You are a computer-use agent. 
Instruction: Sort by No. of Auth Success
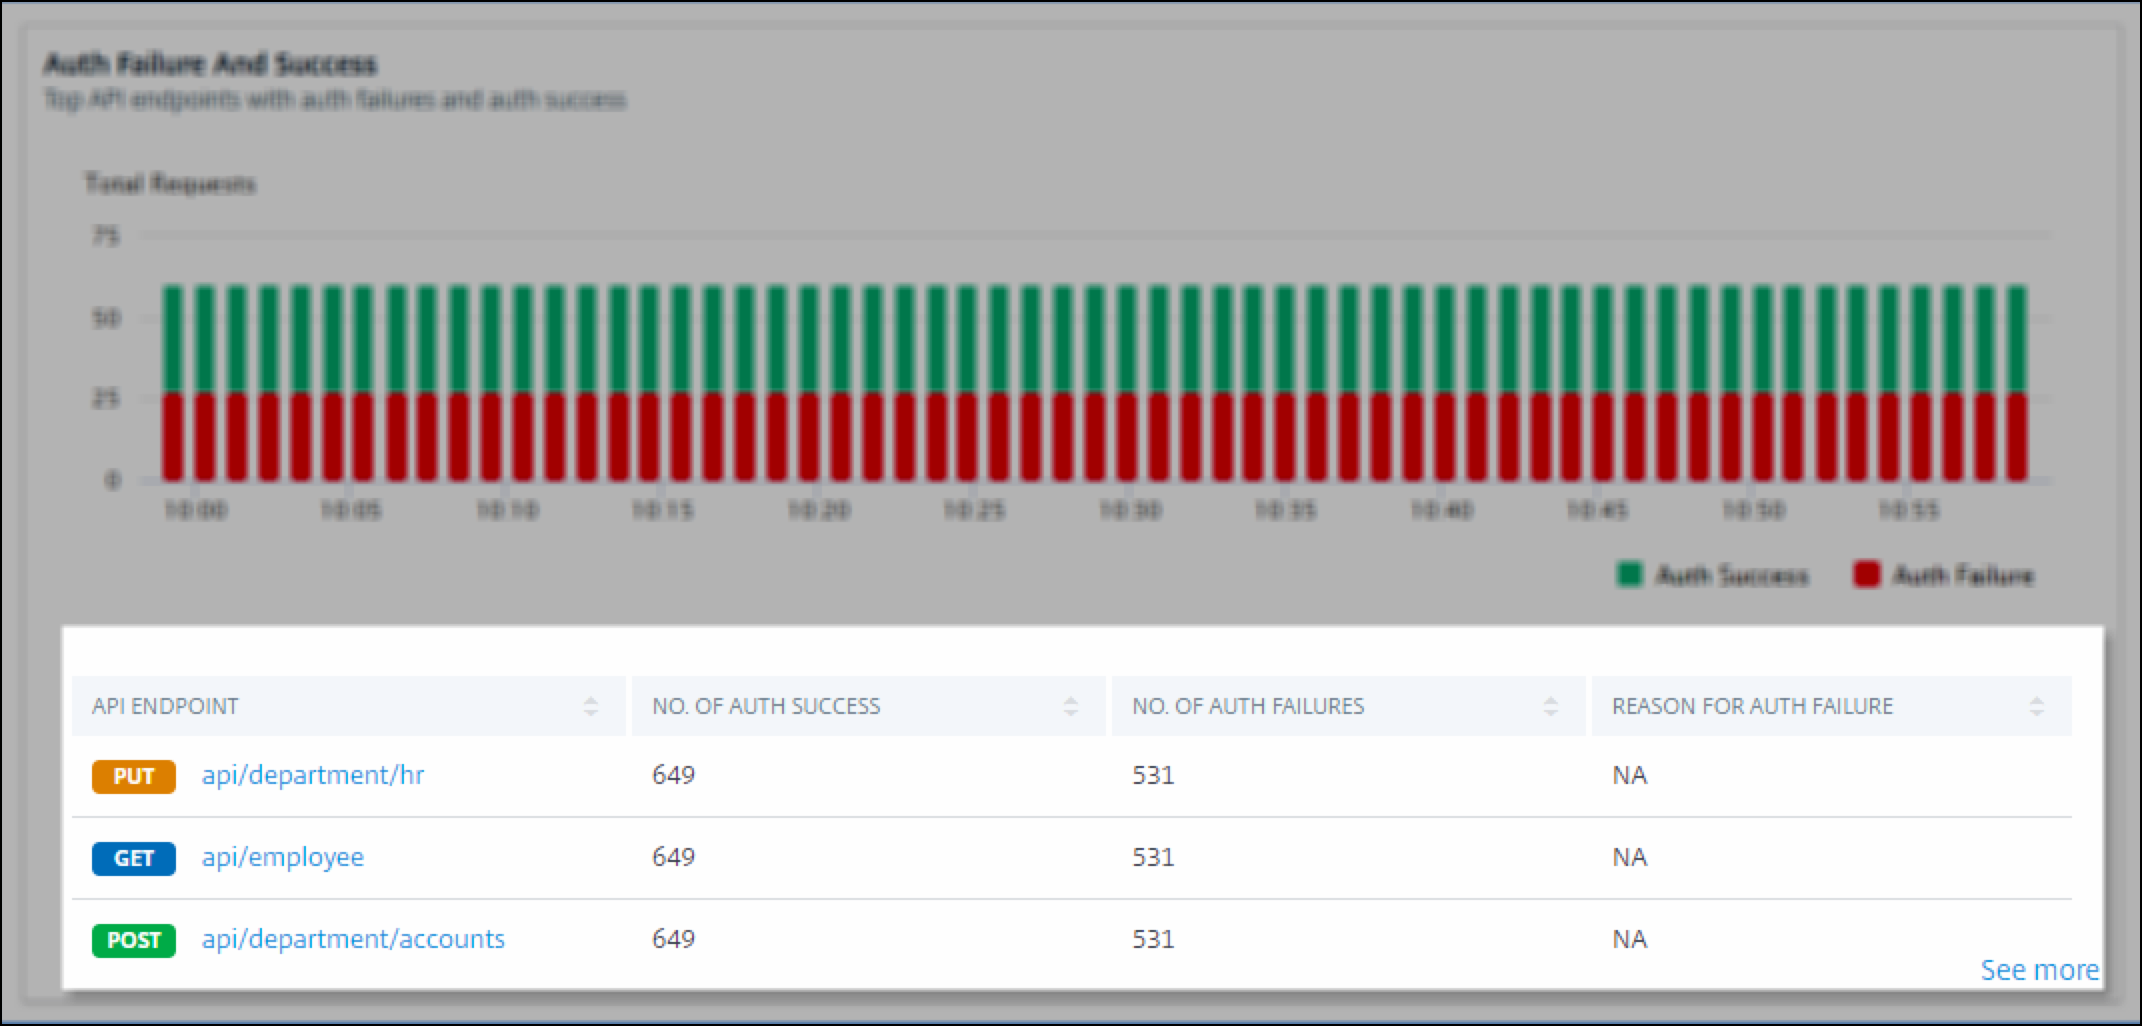[1070, 707]
